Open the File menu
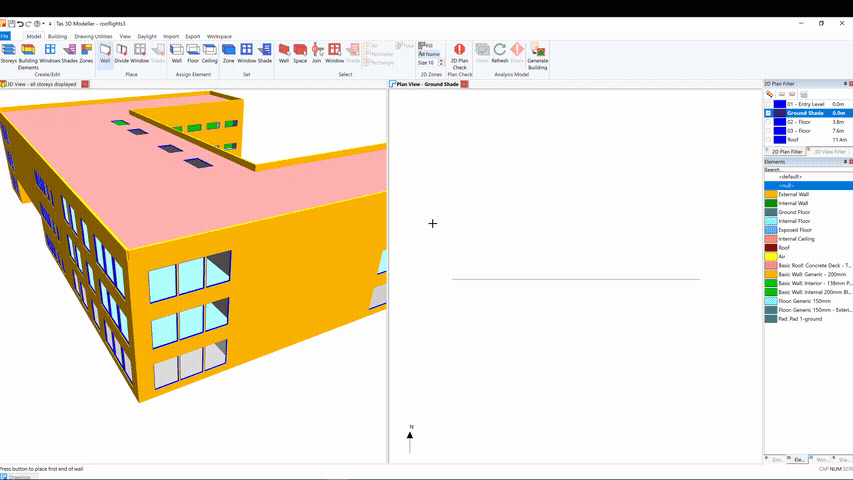Image resolution: width=853 pixels, height=480 pixels. [x=5, y=36]
